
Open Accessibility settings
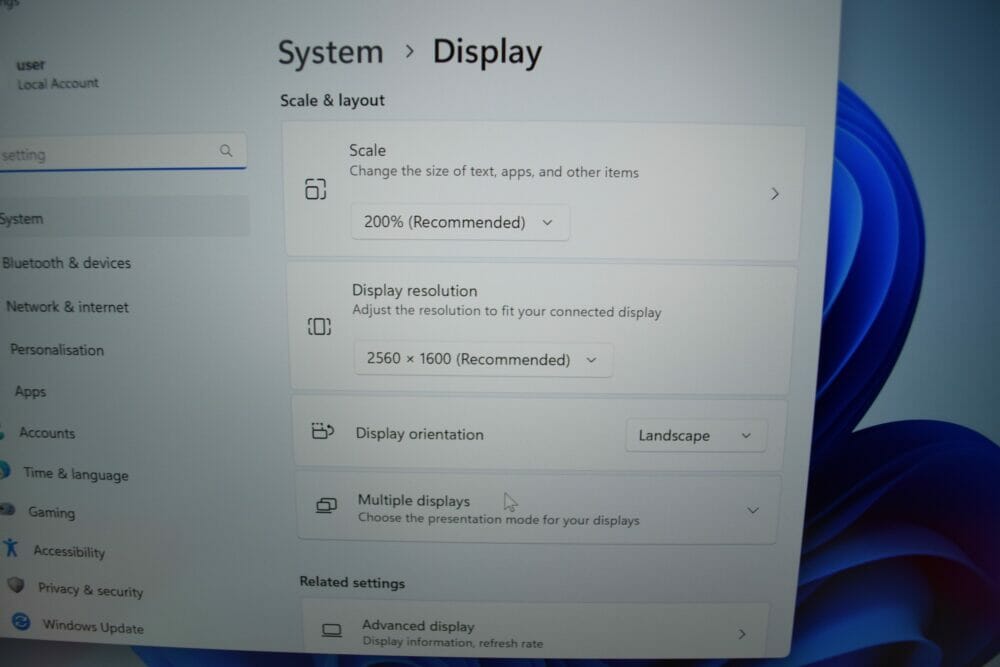pyautogui.click(x=69, y=551)
